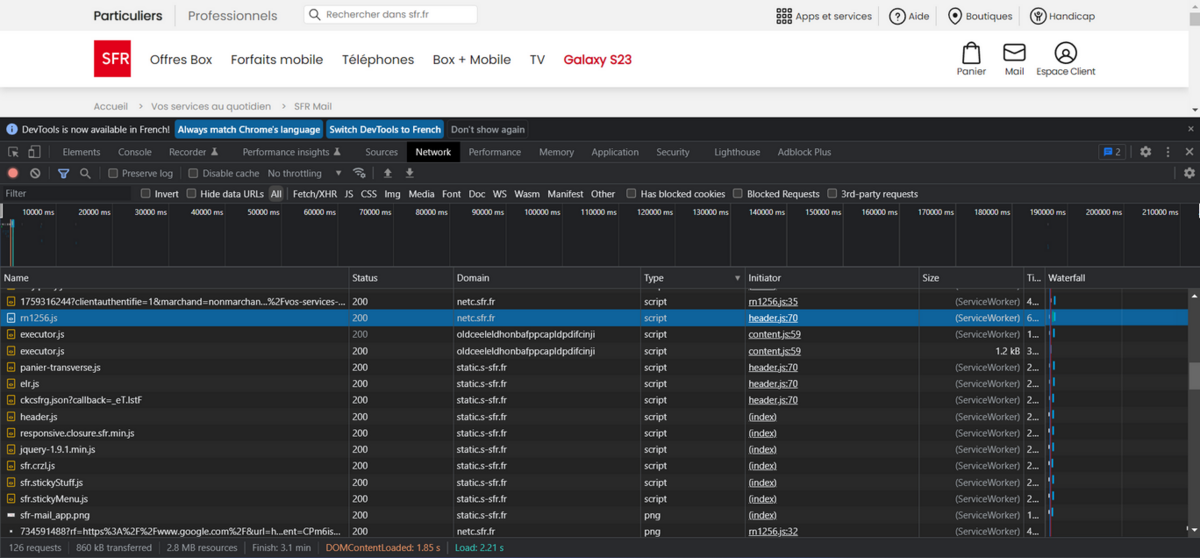The image size is (1200, 558).
Task: Filter requests by Img type
Action: pos(393,194)
